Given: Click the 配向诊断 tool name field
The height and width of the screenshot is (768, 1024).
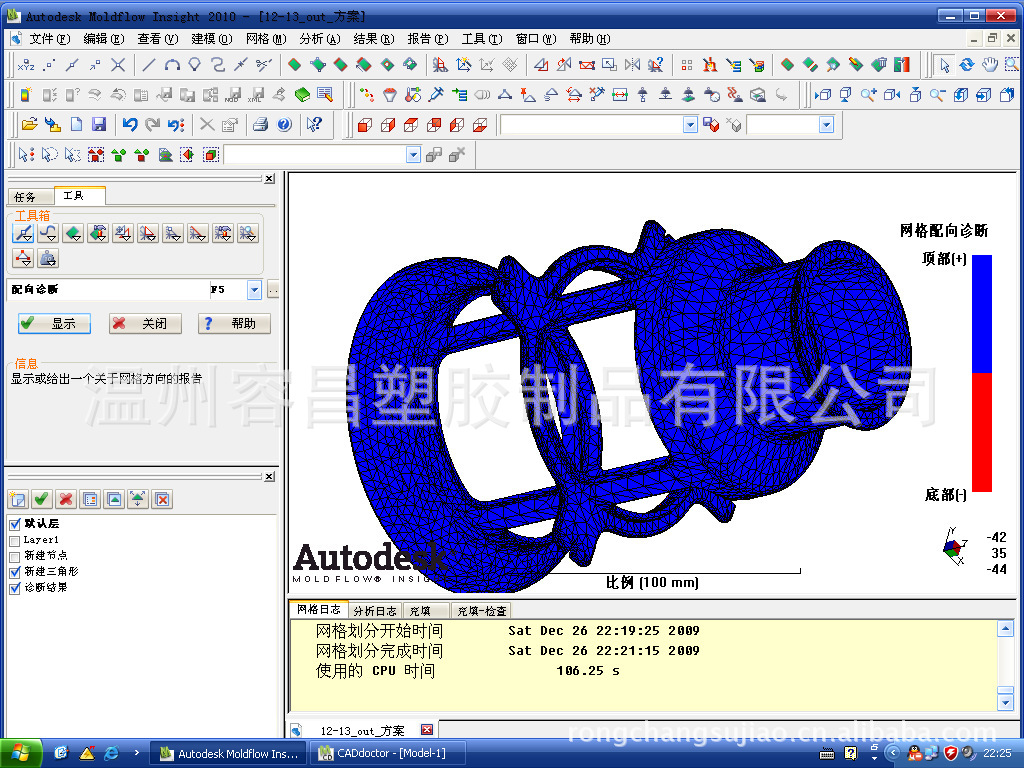Looking at the screenshot, I should pos(109,289).
